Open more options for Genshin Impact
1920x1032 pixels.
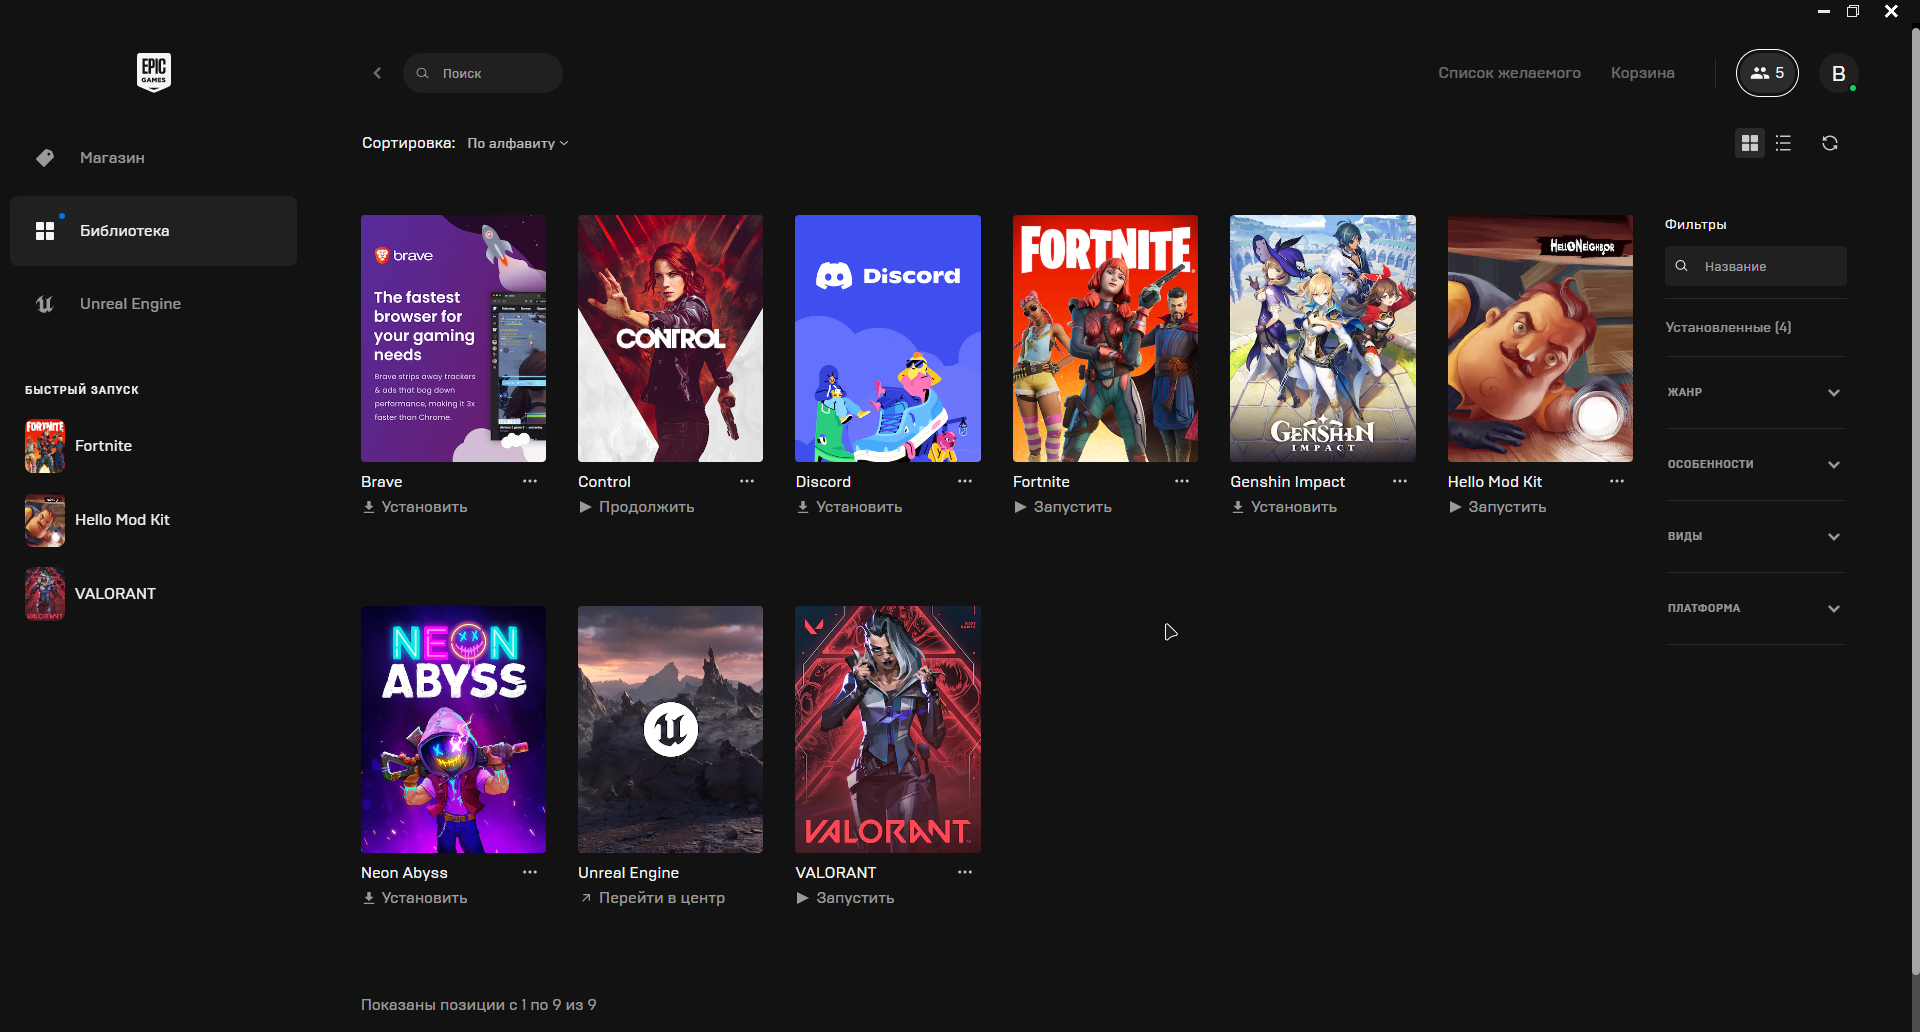(1400, 481)
